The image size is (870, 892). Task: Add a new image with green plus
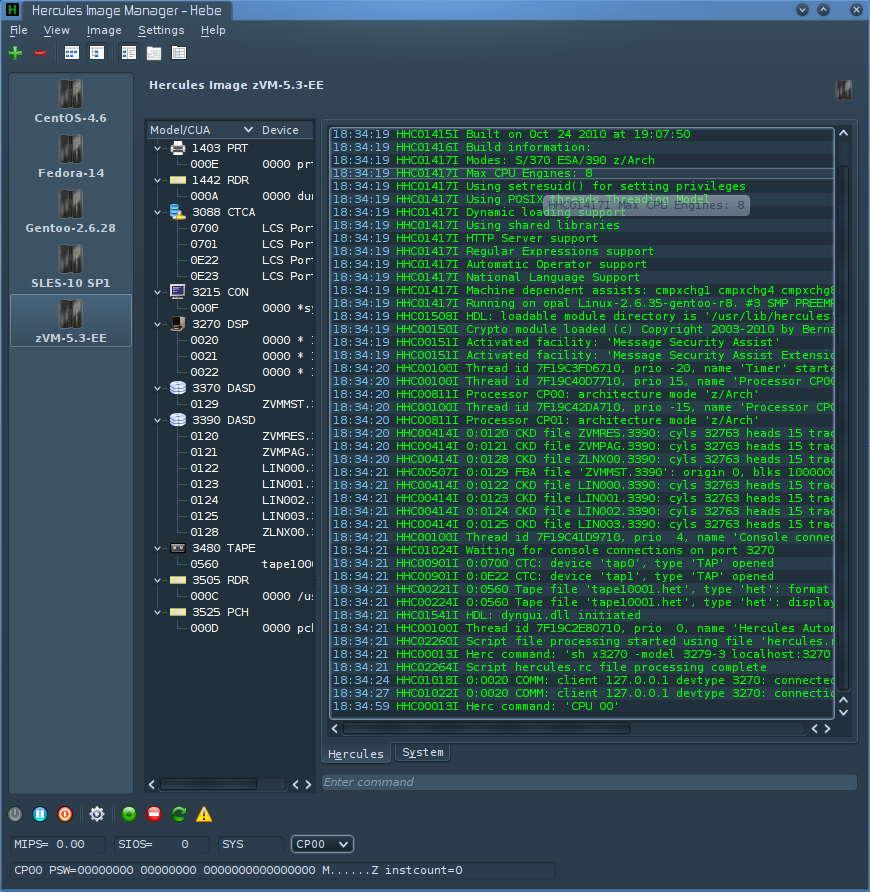(15, 53)
